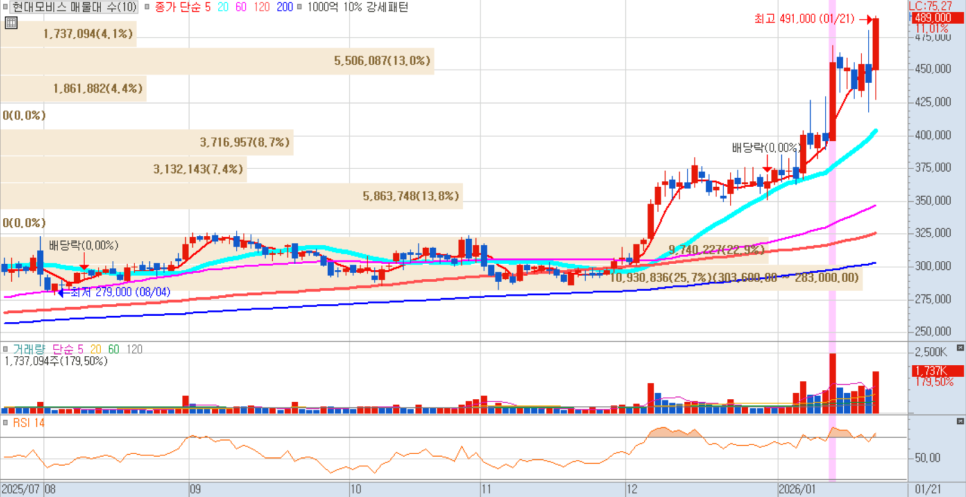This screenshot has height=497, width=966.
Task: Click the 현대모비스 매물대 수(10) indicator label
Action: click(x=73, y=7)
